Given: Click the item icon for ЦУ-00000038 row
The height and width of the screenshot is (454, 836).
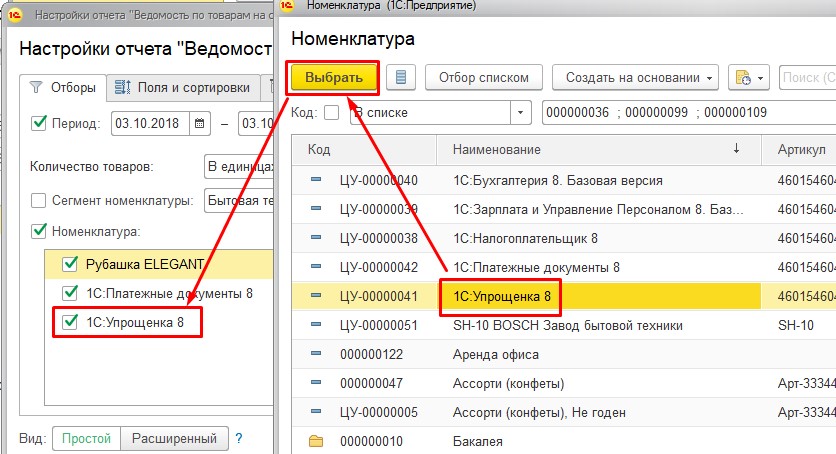Looking at the screenshot, I should [x=316, y=238].
